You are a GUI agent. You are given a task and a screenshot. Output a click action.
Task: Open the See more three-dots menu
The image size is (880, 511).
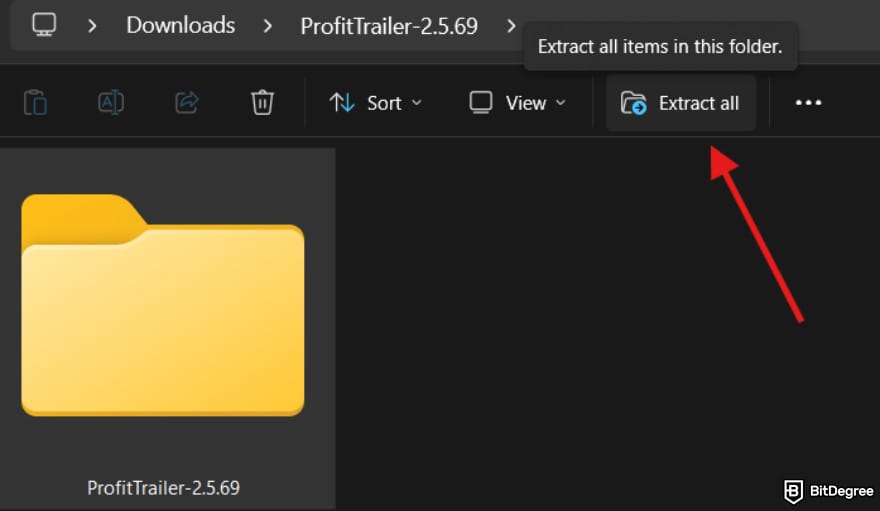808,103
